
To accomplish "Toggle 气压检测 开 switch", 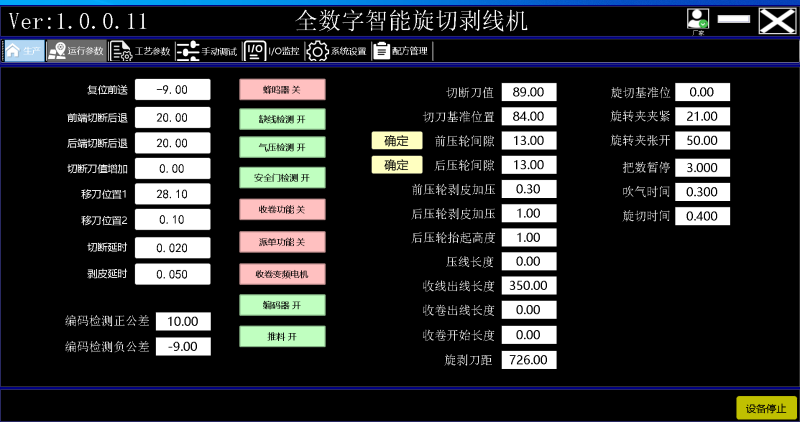I will [282, 147].
